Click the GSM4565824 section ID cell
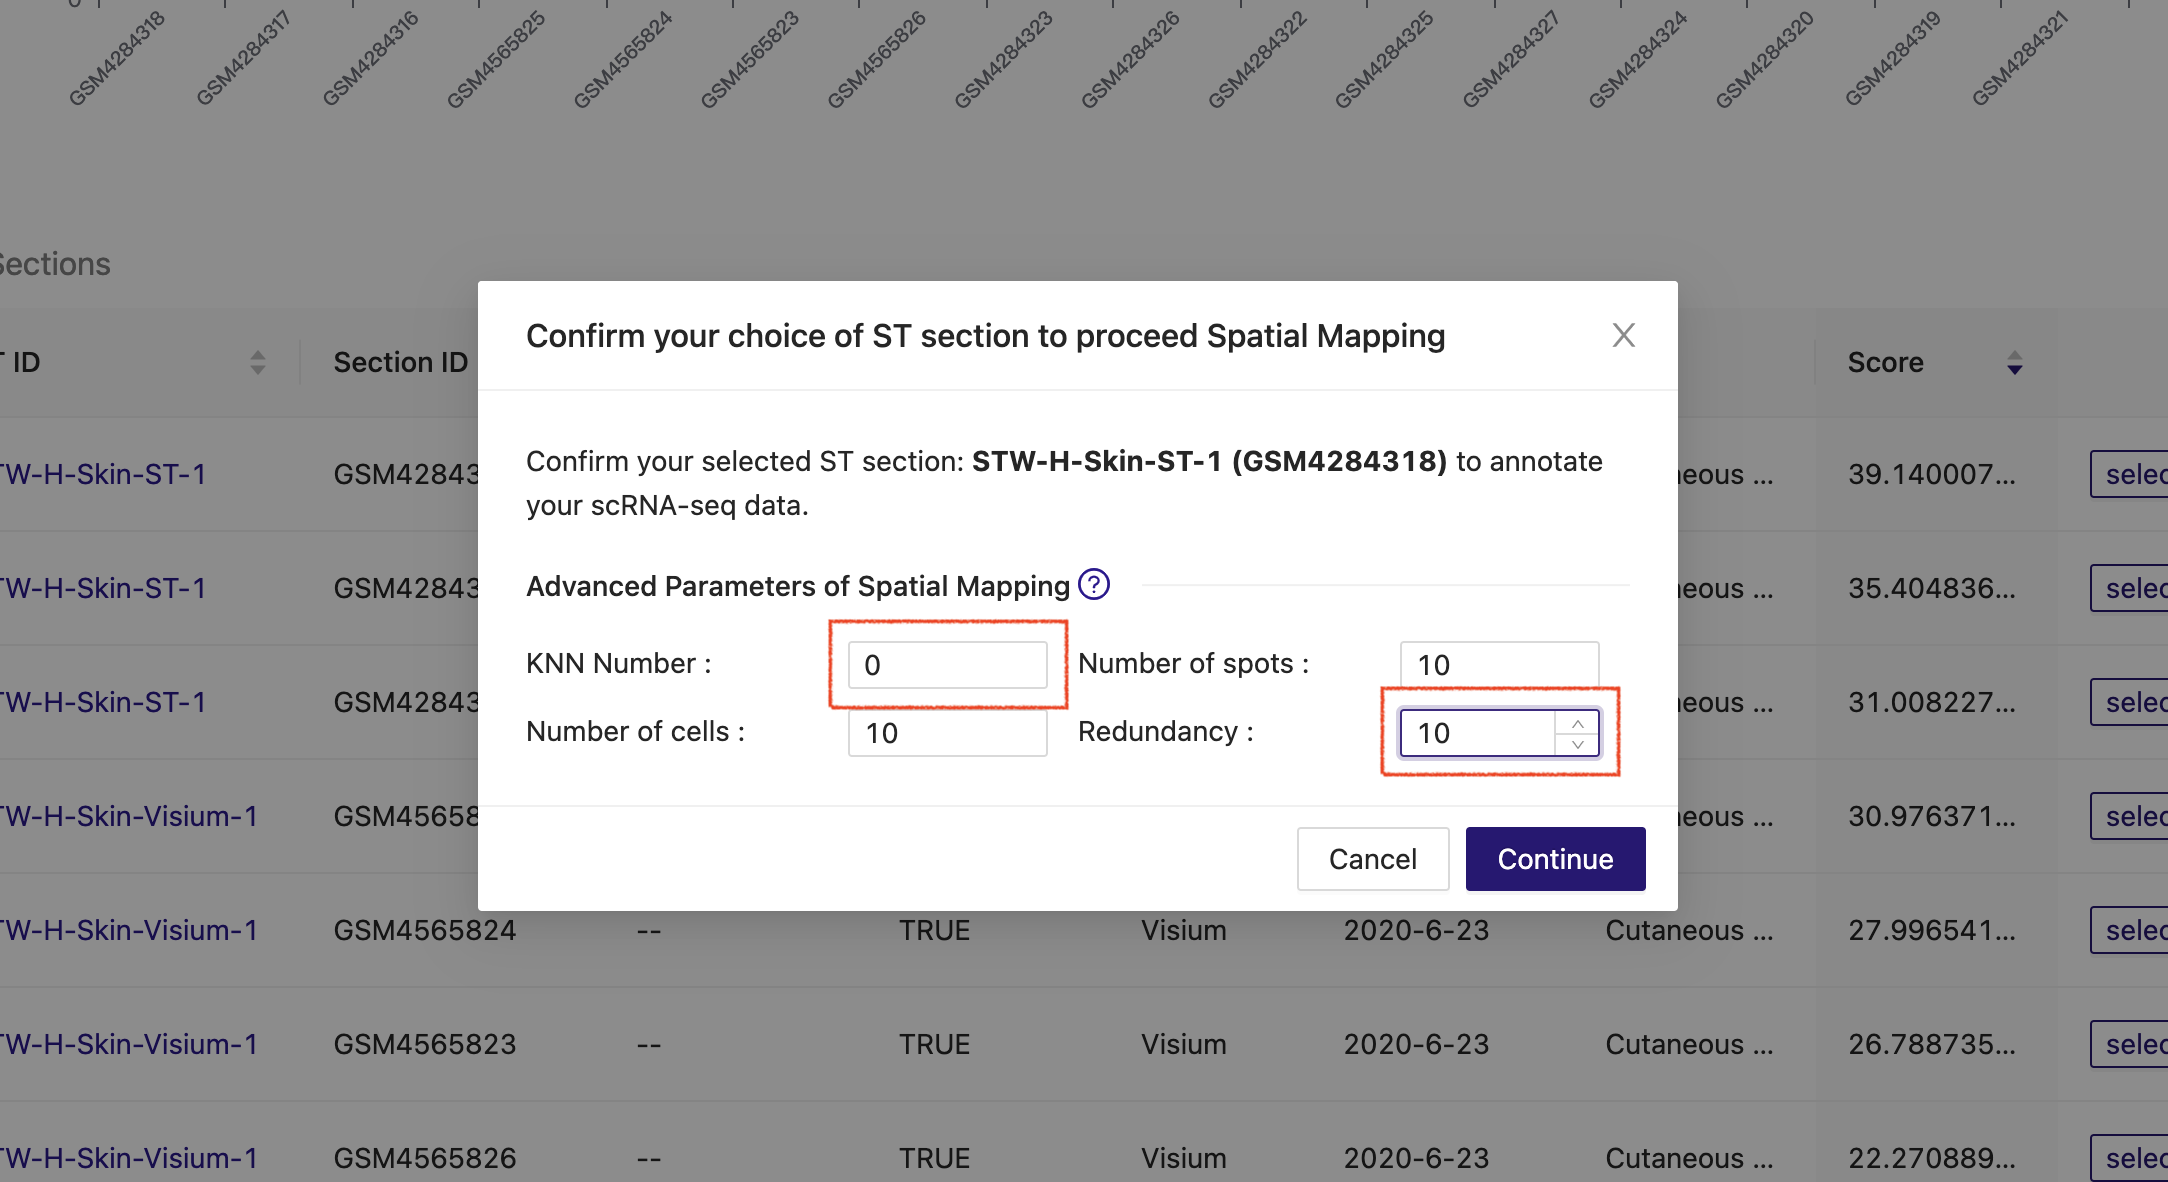 (425, 930)
